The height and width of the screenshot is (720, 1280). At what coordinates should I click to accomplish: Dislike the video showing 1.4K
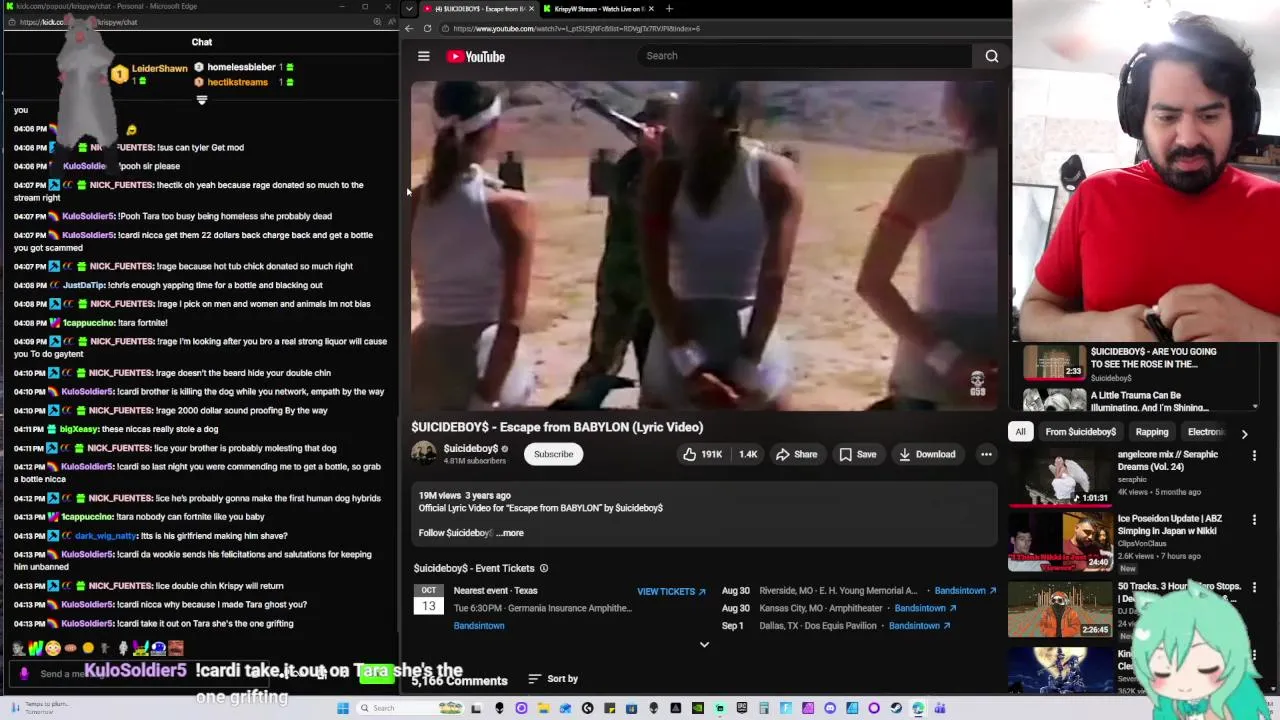click(x=747, y=454)
